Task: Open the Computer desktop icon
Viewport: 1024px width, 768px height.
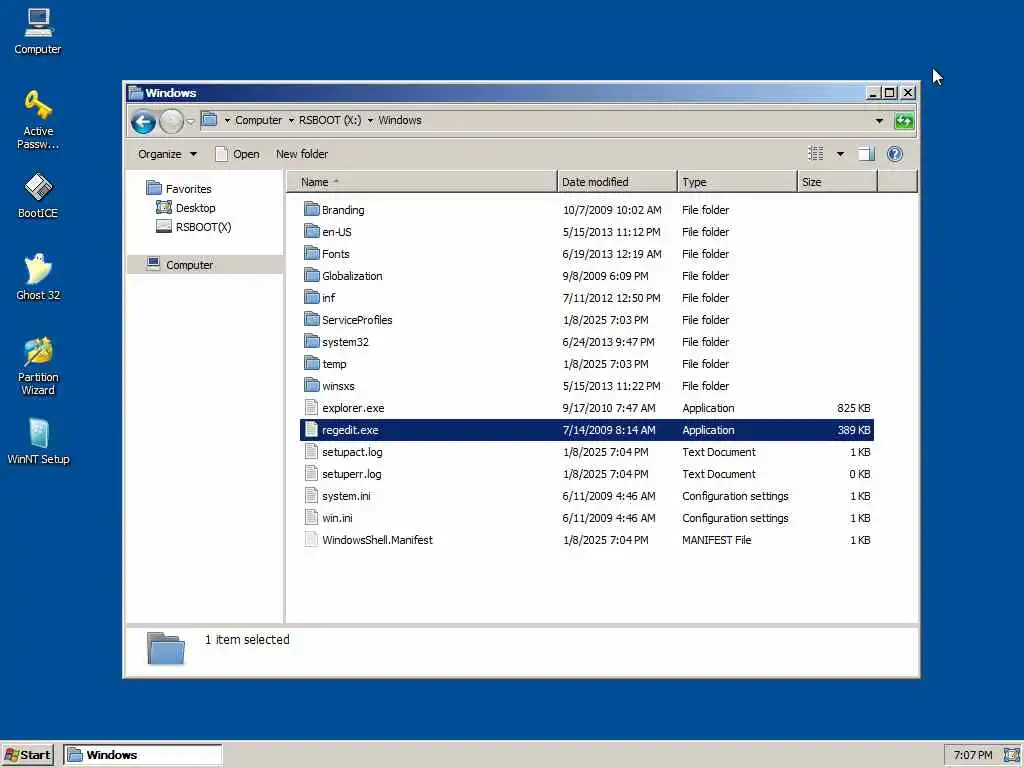Action: (38, 31)
